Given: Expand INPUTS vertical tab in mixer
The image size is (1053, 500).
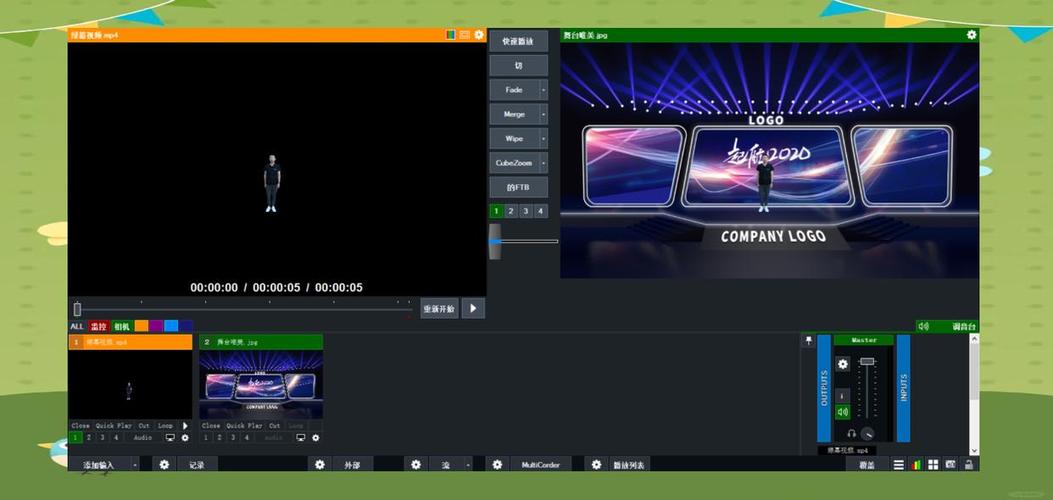Looking at the screenshot, I should coord(904,389).
